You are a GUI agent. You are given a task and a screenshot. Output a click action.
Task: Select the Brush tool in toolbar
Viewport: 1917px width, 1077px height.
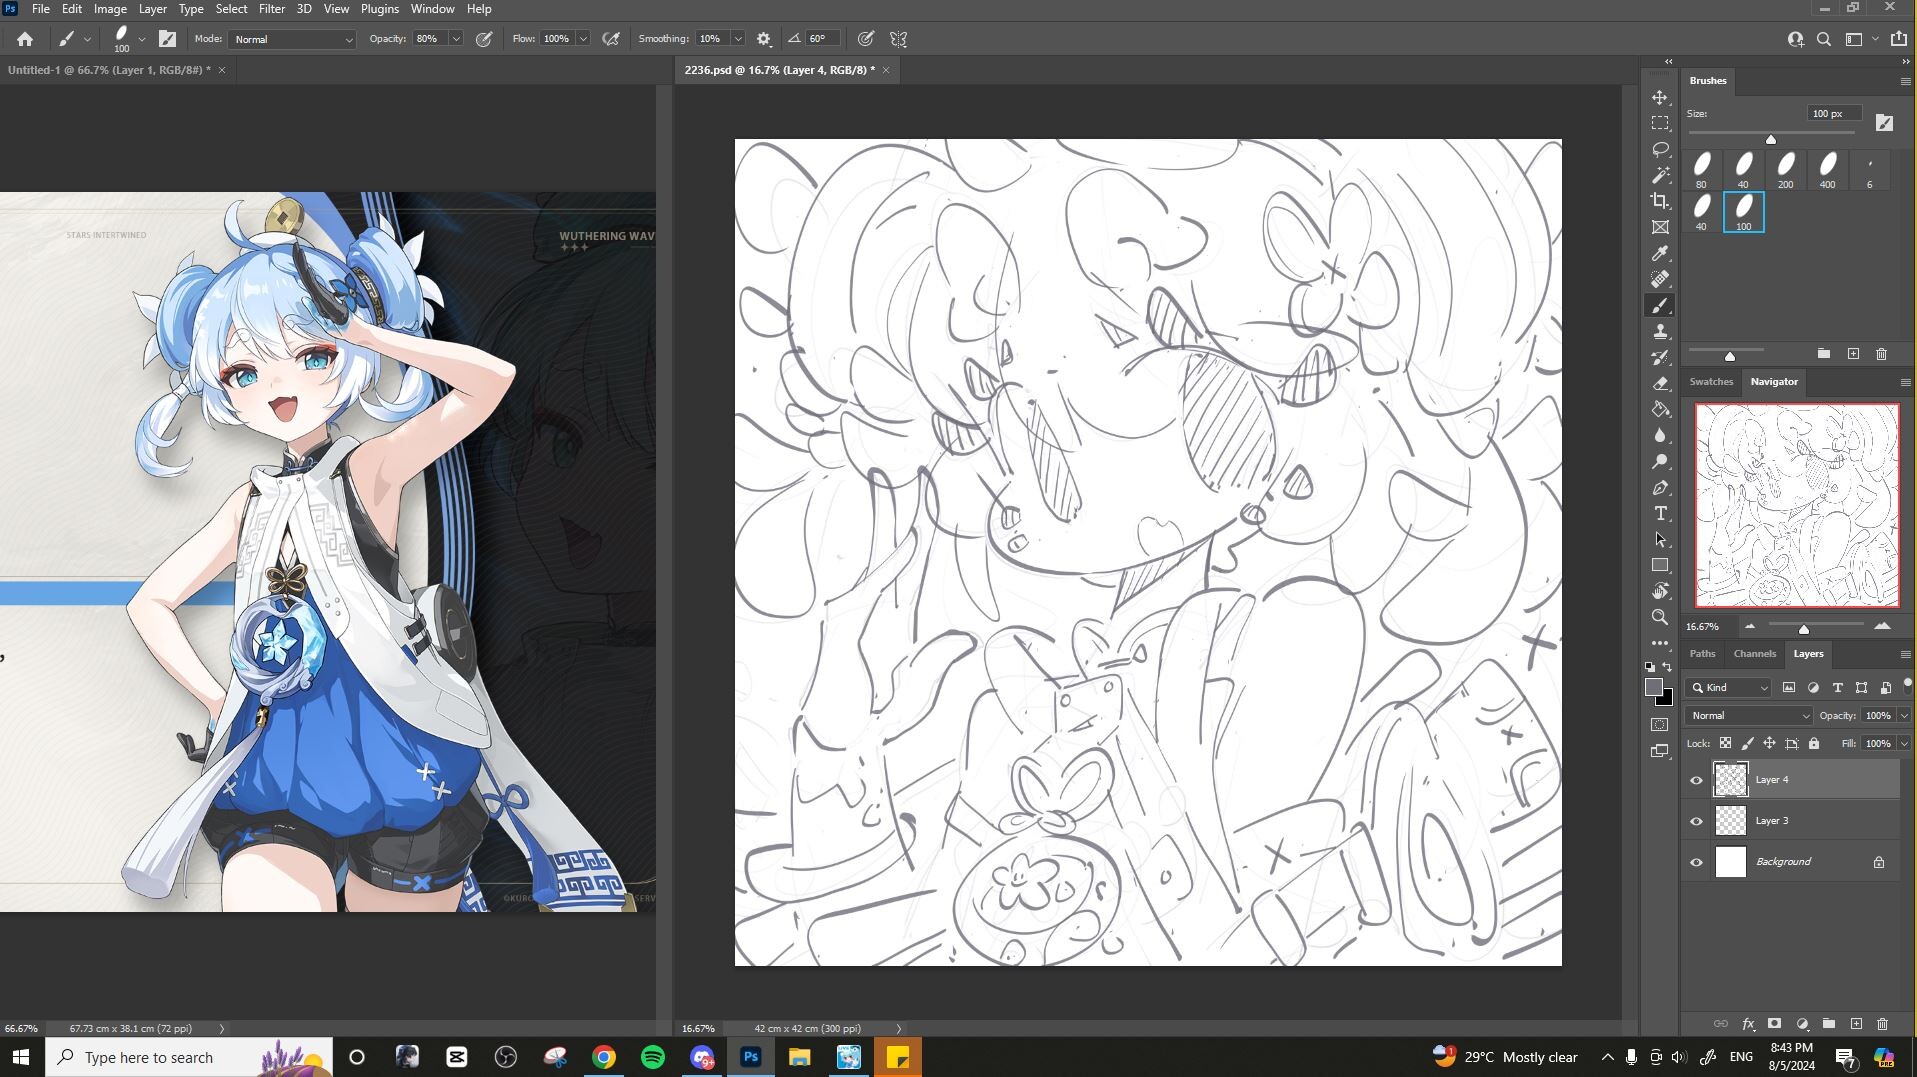point(1660,306)
